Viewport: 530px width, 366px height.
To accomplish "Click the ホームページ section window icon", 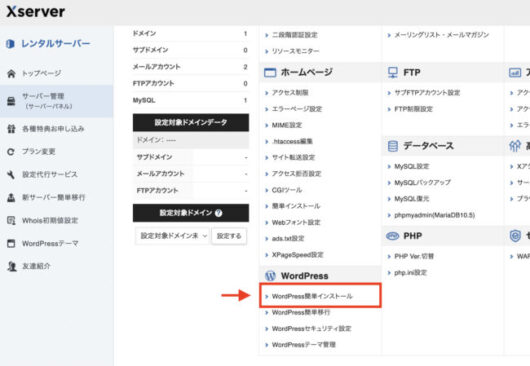I will [x=270, y=72].
